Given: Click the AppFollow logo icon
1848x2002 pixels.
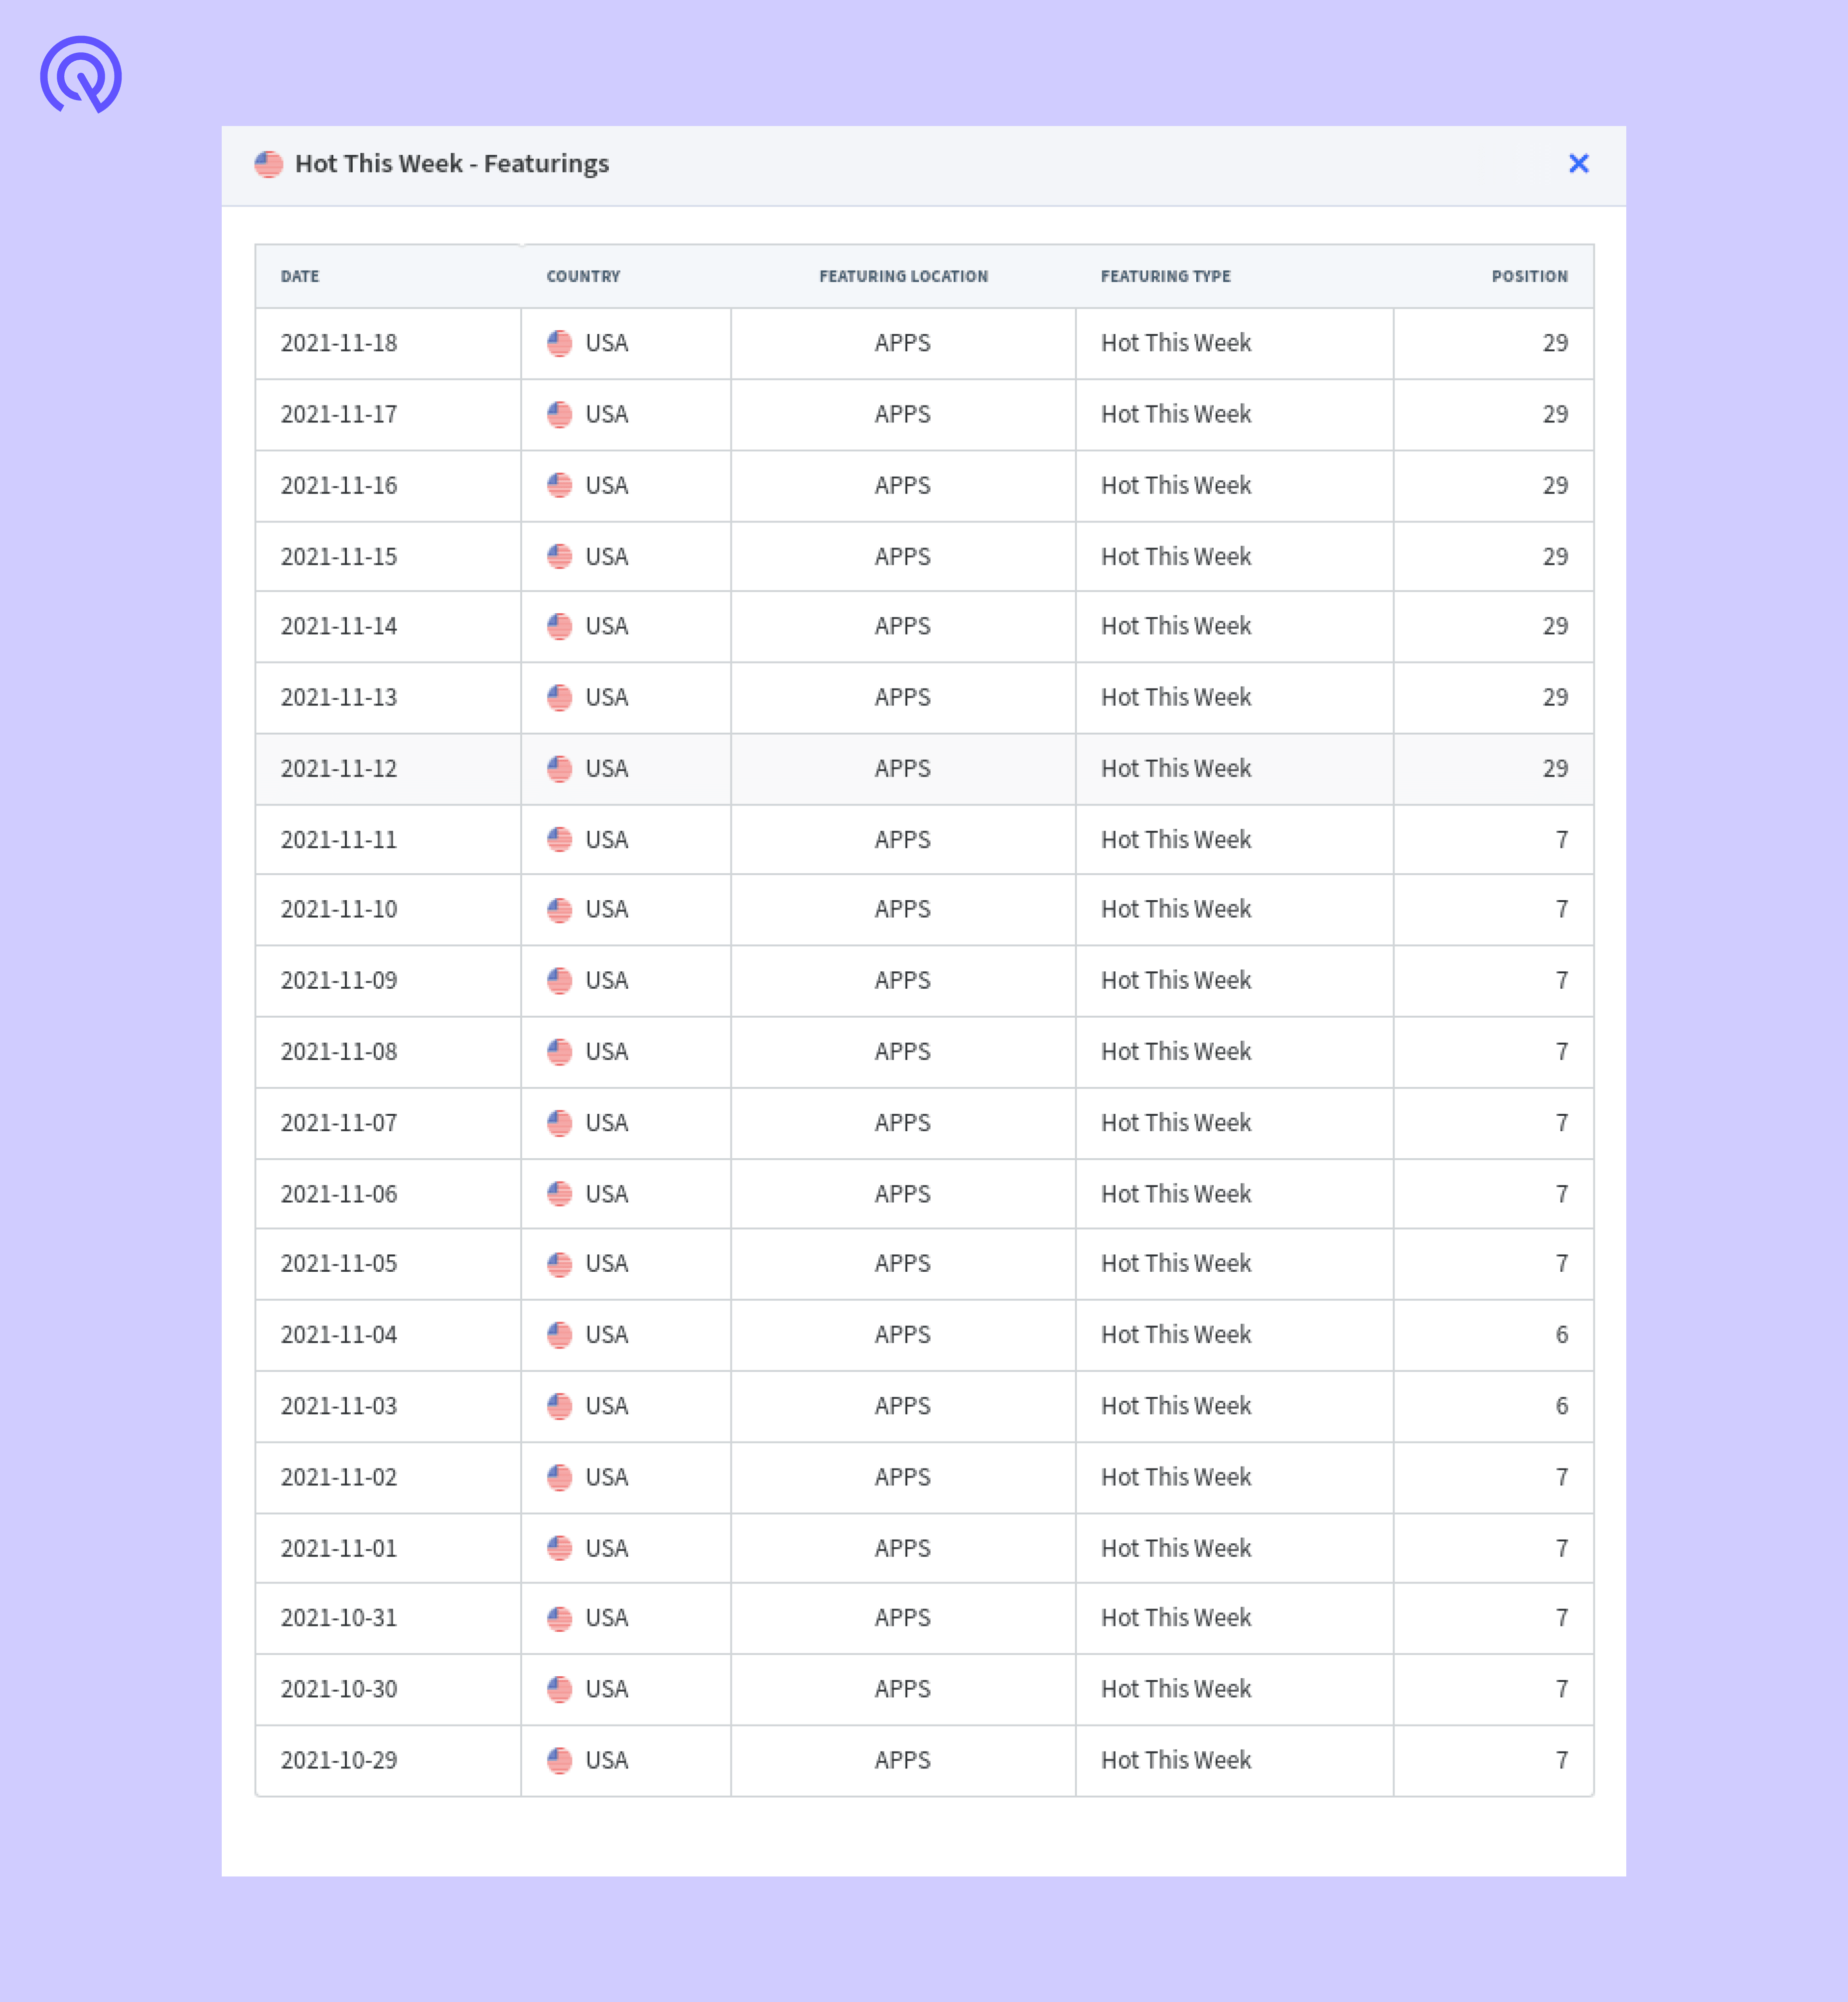Looking at the screenshot, I should 81,75.
